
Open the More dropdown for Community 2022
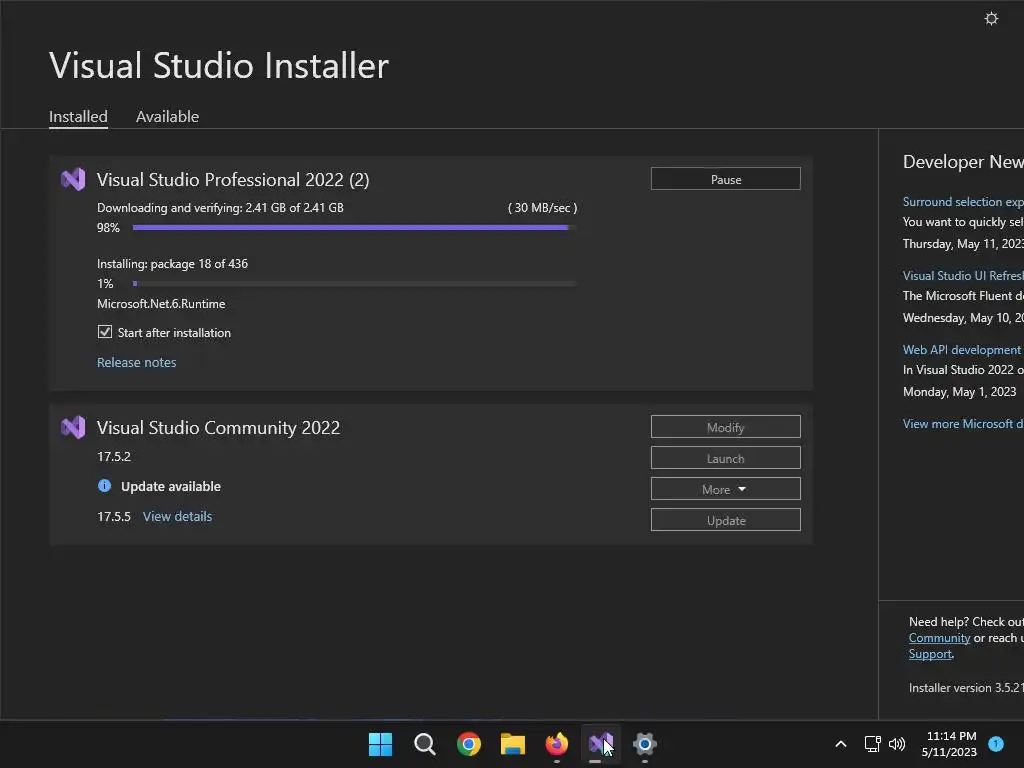click(x=726, y=489)
